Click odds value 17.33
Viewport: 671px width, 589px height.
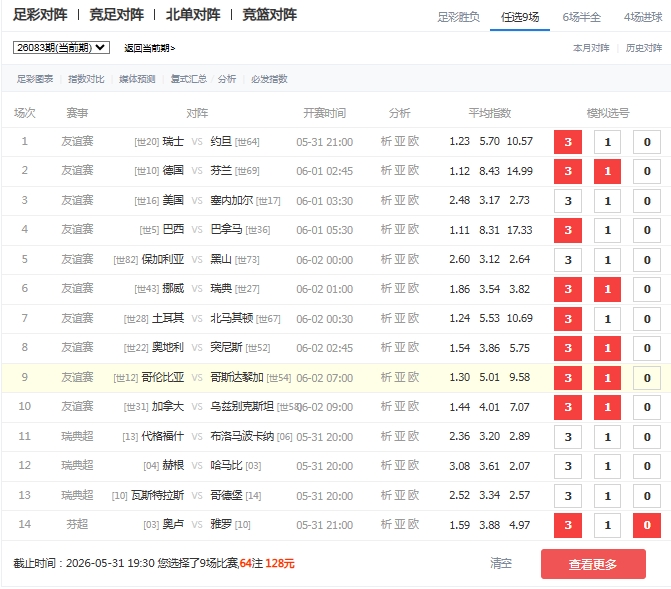coord(520,230)
